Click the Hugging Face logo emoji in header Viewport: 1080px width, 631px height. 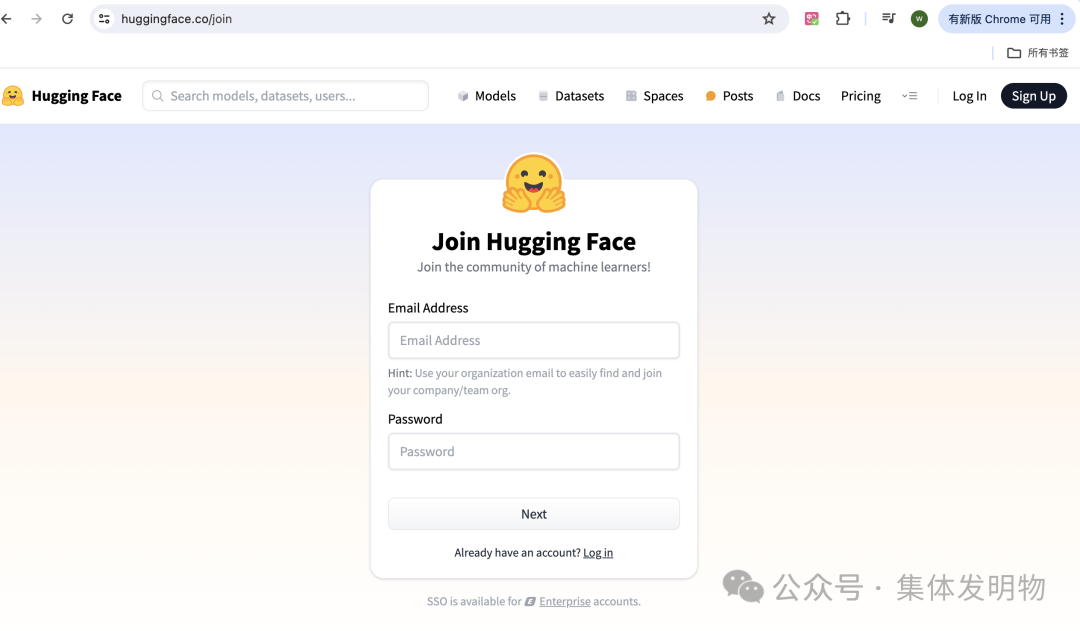[12, 96]
